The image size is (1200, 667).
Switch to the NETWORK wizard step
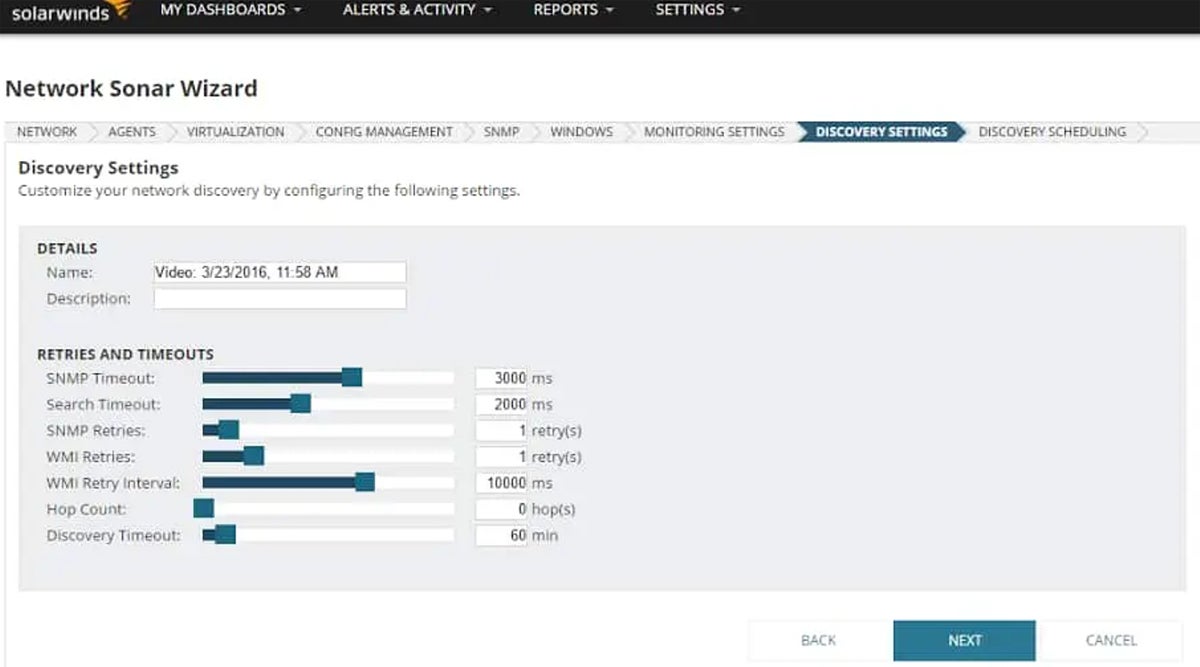(46, 131)
